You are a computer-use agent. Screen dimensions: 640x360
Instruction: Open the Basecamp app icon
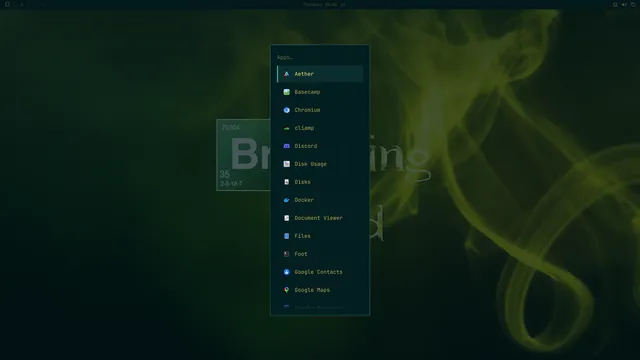[287, 92]
